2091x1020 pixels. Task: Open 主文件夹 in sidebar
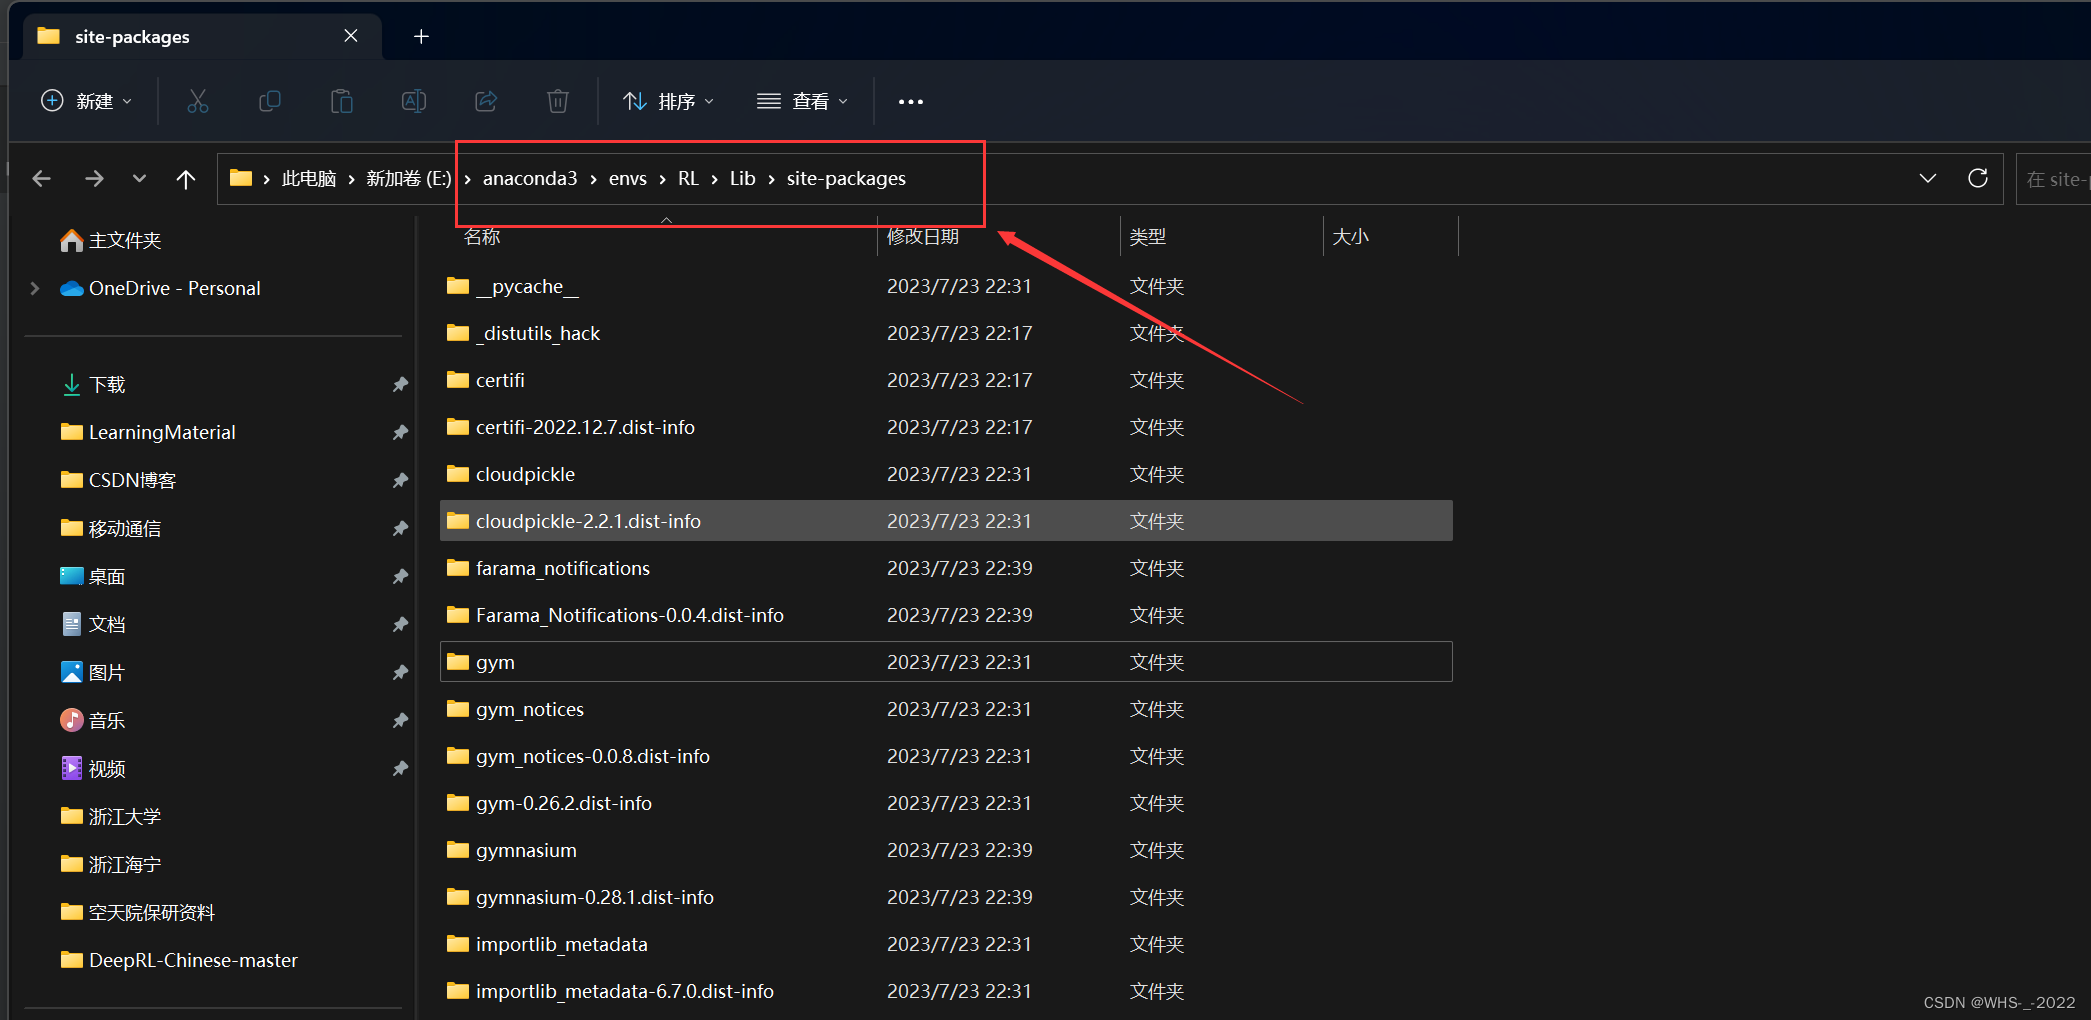click(124, 240)
